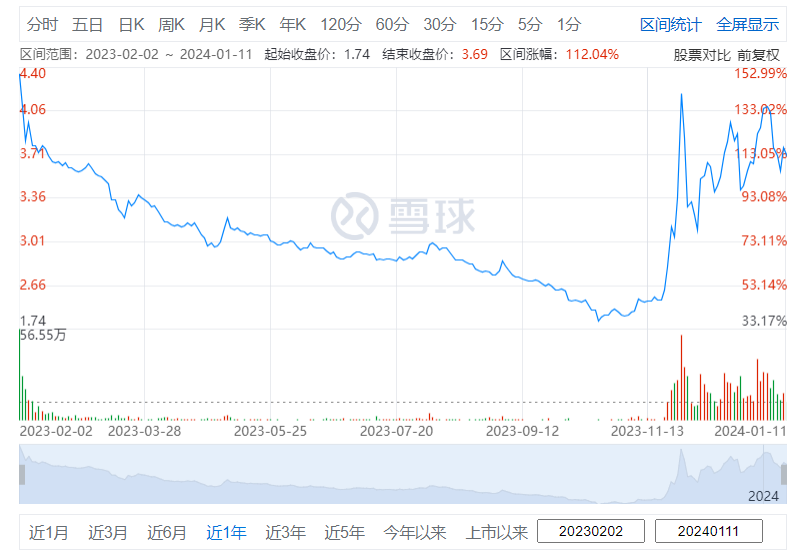
Task: Choose the 60分 interval
Action: [392, 24]
